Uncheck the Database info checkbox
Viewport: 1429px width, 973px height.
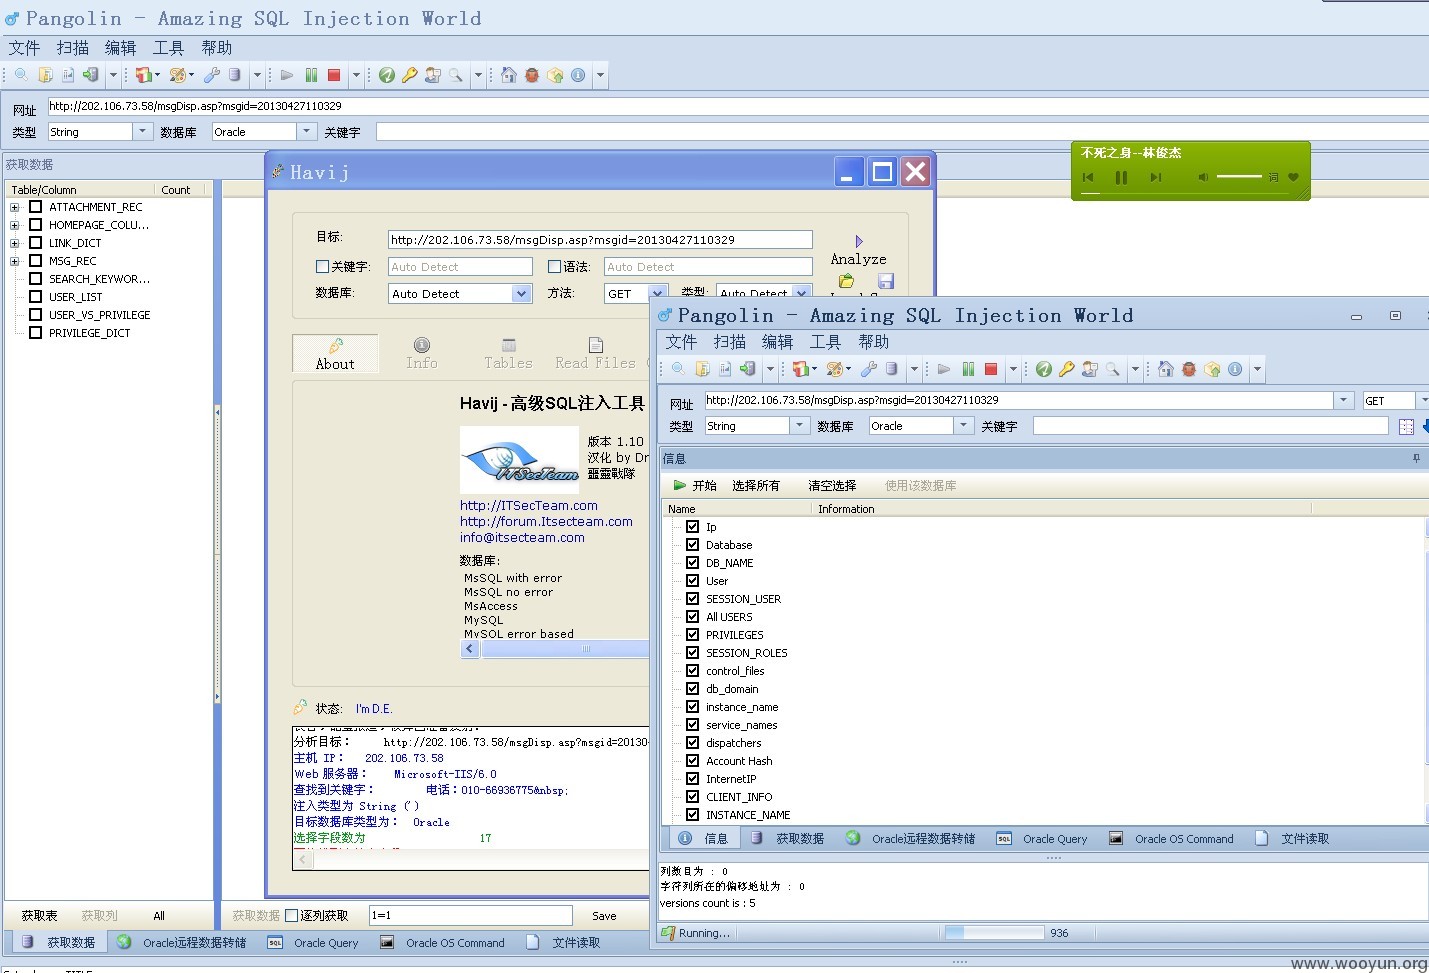[x=692, y=545]
